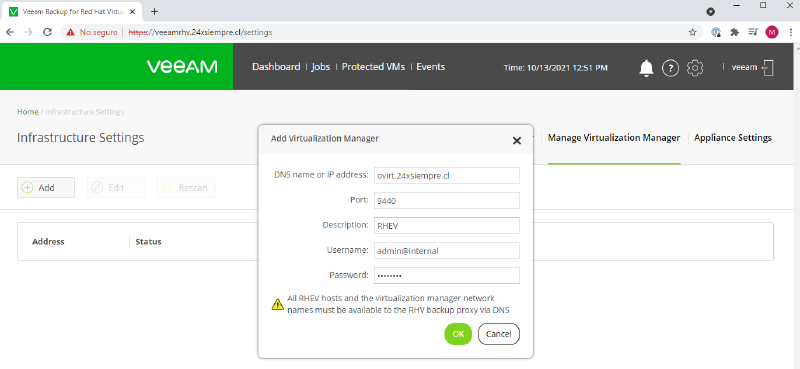Switch to Manage Virtualization Manager tab
The image size is (800, 369).
614,138
